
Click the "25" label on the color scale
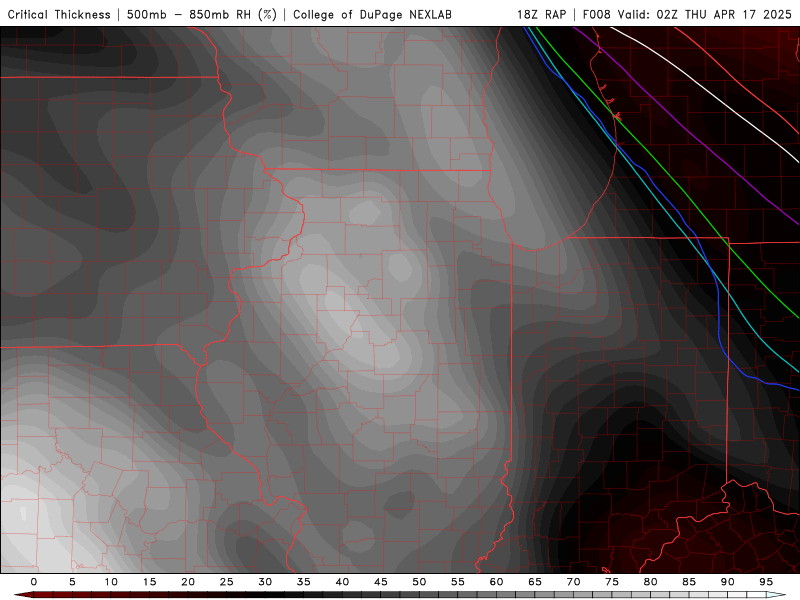(x=227, y=582)
